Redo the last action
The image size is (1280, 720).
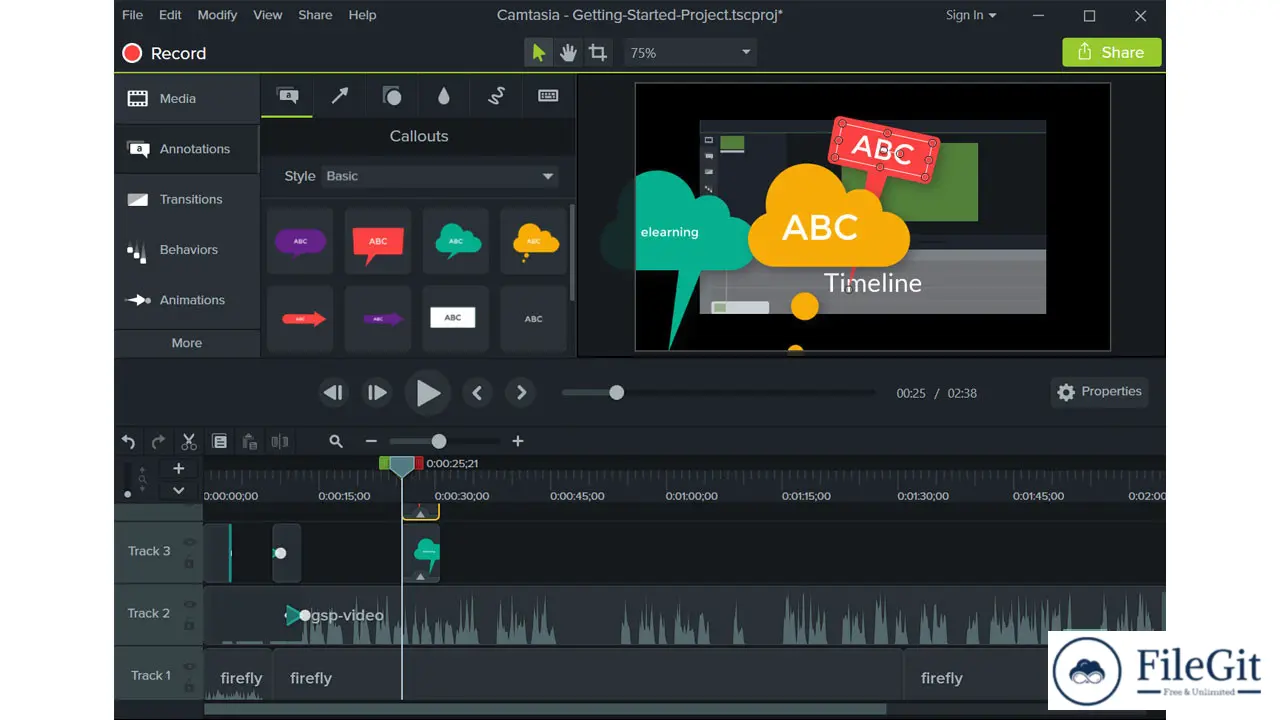(158, 441)
